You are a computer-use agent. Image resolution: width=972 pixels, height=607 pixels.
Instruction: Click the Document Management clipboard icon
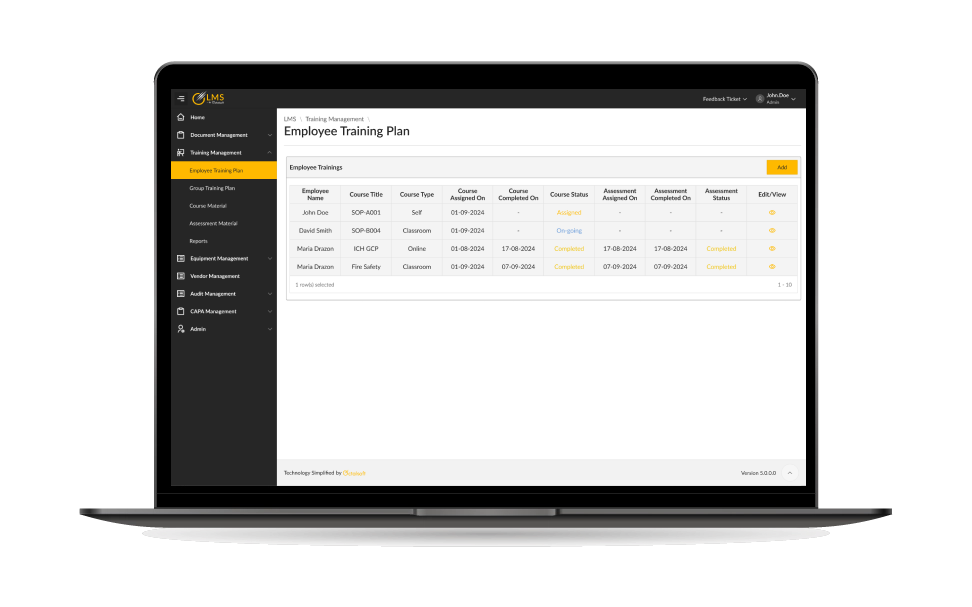(180, 135)
